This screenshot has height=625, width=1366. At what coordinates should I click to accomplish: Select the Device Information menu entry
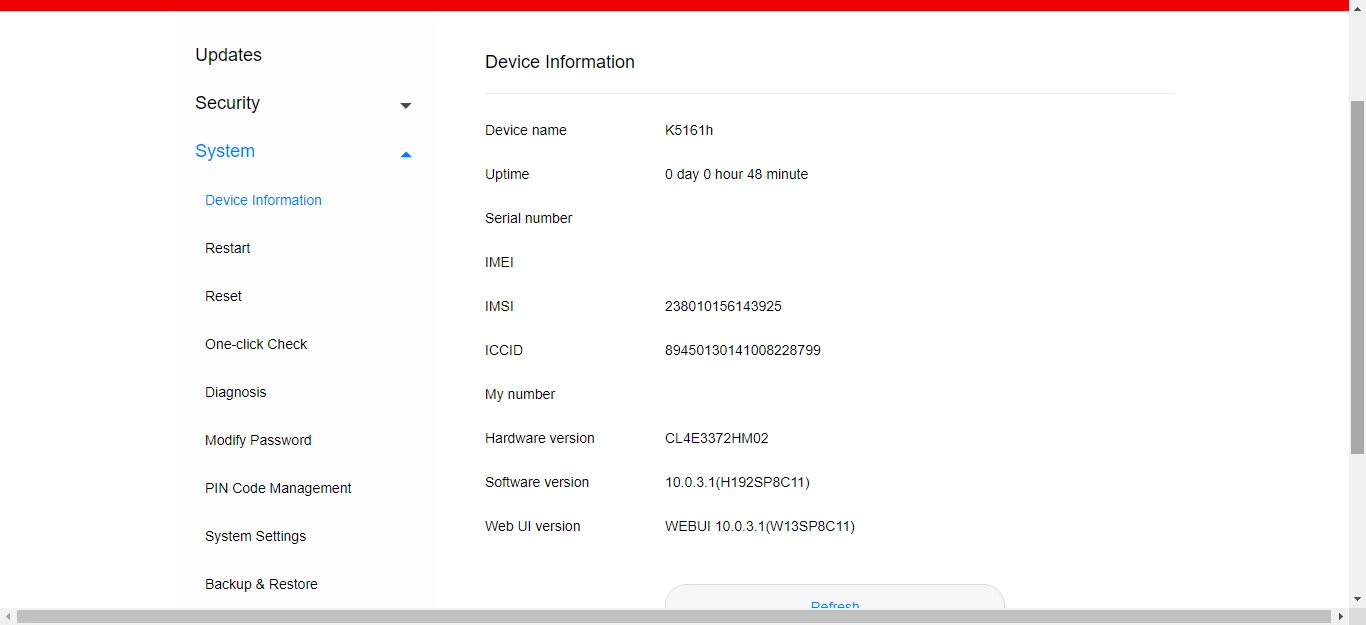coord(263,200)
